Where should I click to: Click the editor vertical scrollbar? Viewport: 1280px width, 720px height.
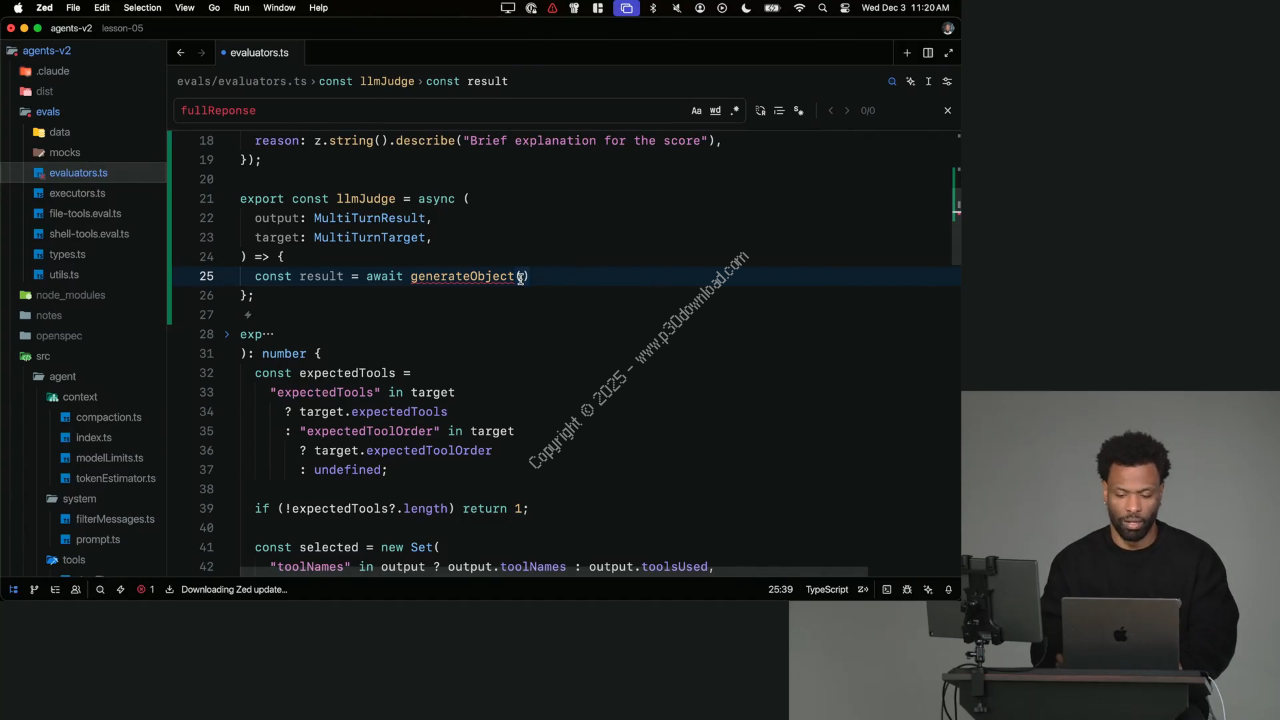956,190
